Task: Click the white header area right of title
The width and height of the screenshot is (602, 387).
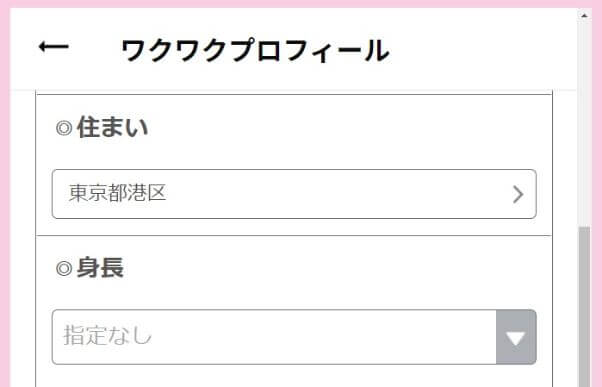Action: click(480, 50)
